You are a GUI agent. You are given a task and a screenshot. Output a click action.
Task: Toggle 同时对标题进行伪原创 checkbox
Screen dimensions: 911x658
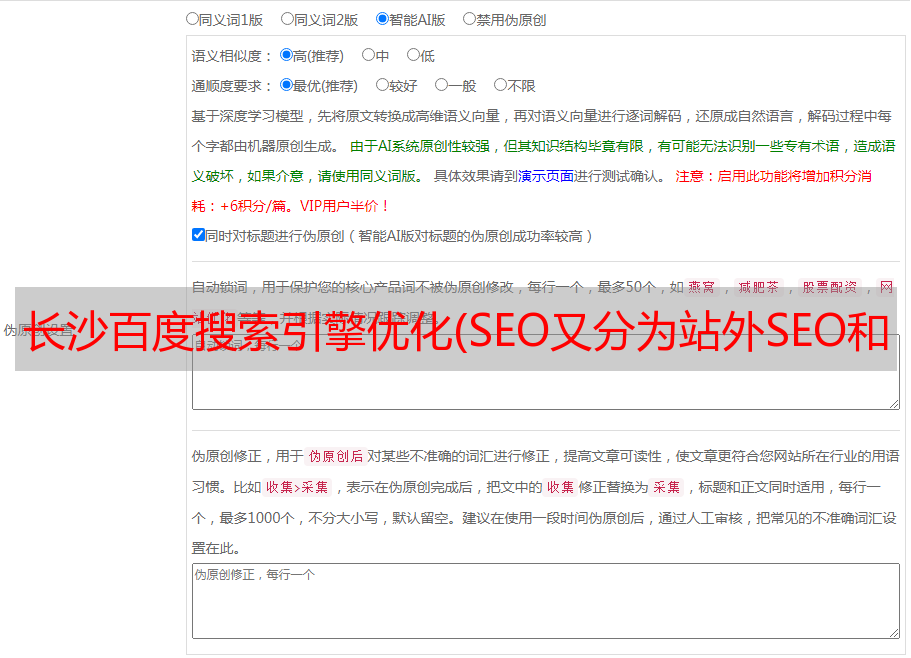tap(198, 235)
